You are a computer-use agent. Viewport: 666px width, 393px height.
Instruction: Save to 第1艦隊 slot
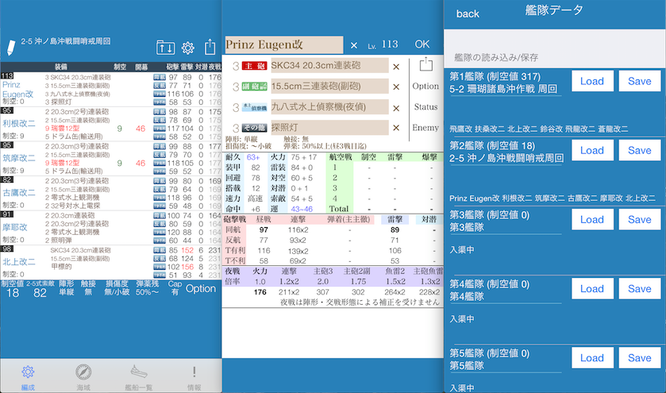tap(639, 81)
